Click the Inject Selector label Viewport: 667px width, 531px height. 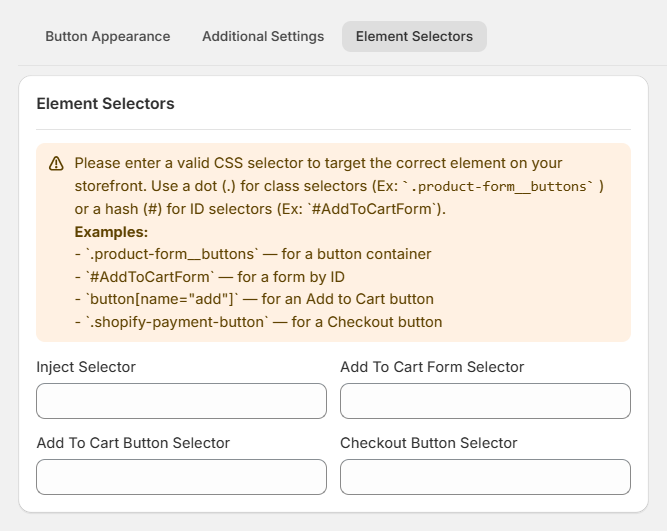click(x=86, y=367)
